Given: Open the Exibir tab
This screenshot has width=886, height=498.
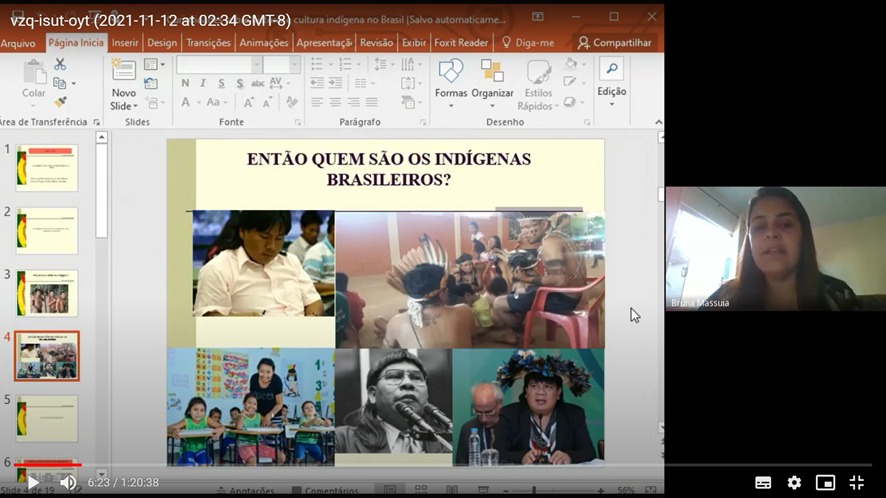Looking at the screenshot, I should [414, 42].
